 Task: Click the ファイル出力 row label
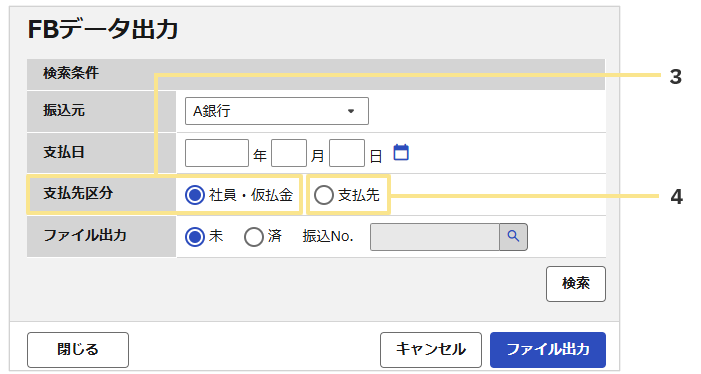[85, 235]
